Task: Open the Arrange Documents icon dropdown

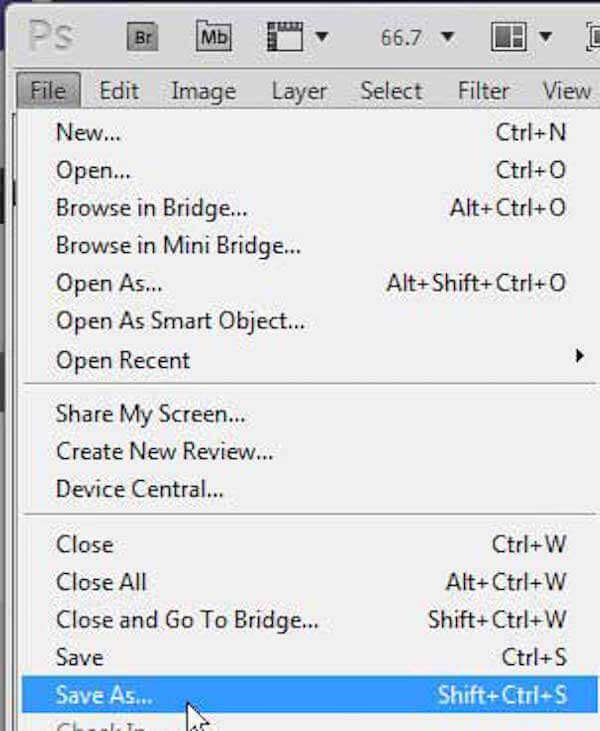Action: [521, 37]
